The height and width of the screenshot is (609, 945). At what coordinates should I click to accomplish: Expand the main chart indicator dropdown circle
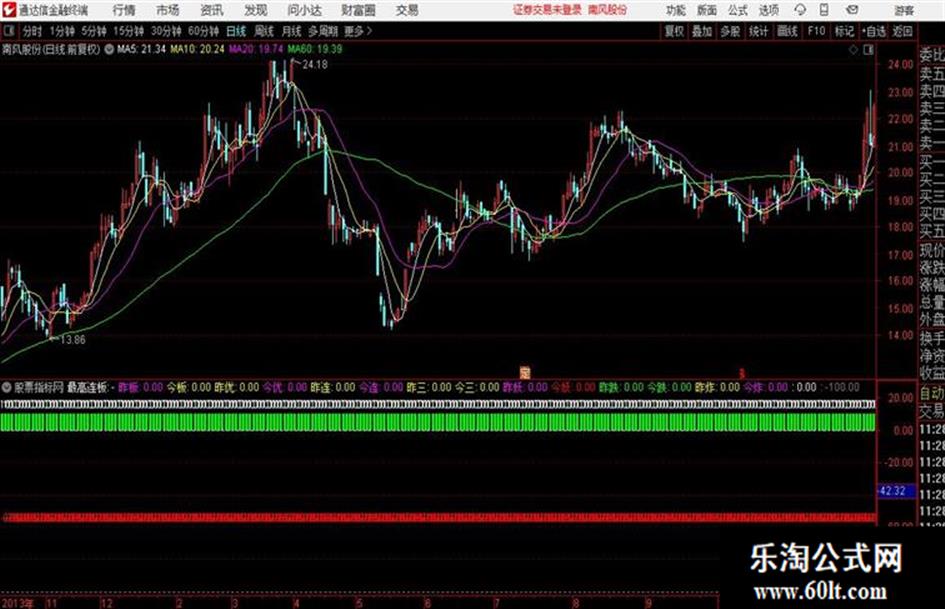109,49
